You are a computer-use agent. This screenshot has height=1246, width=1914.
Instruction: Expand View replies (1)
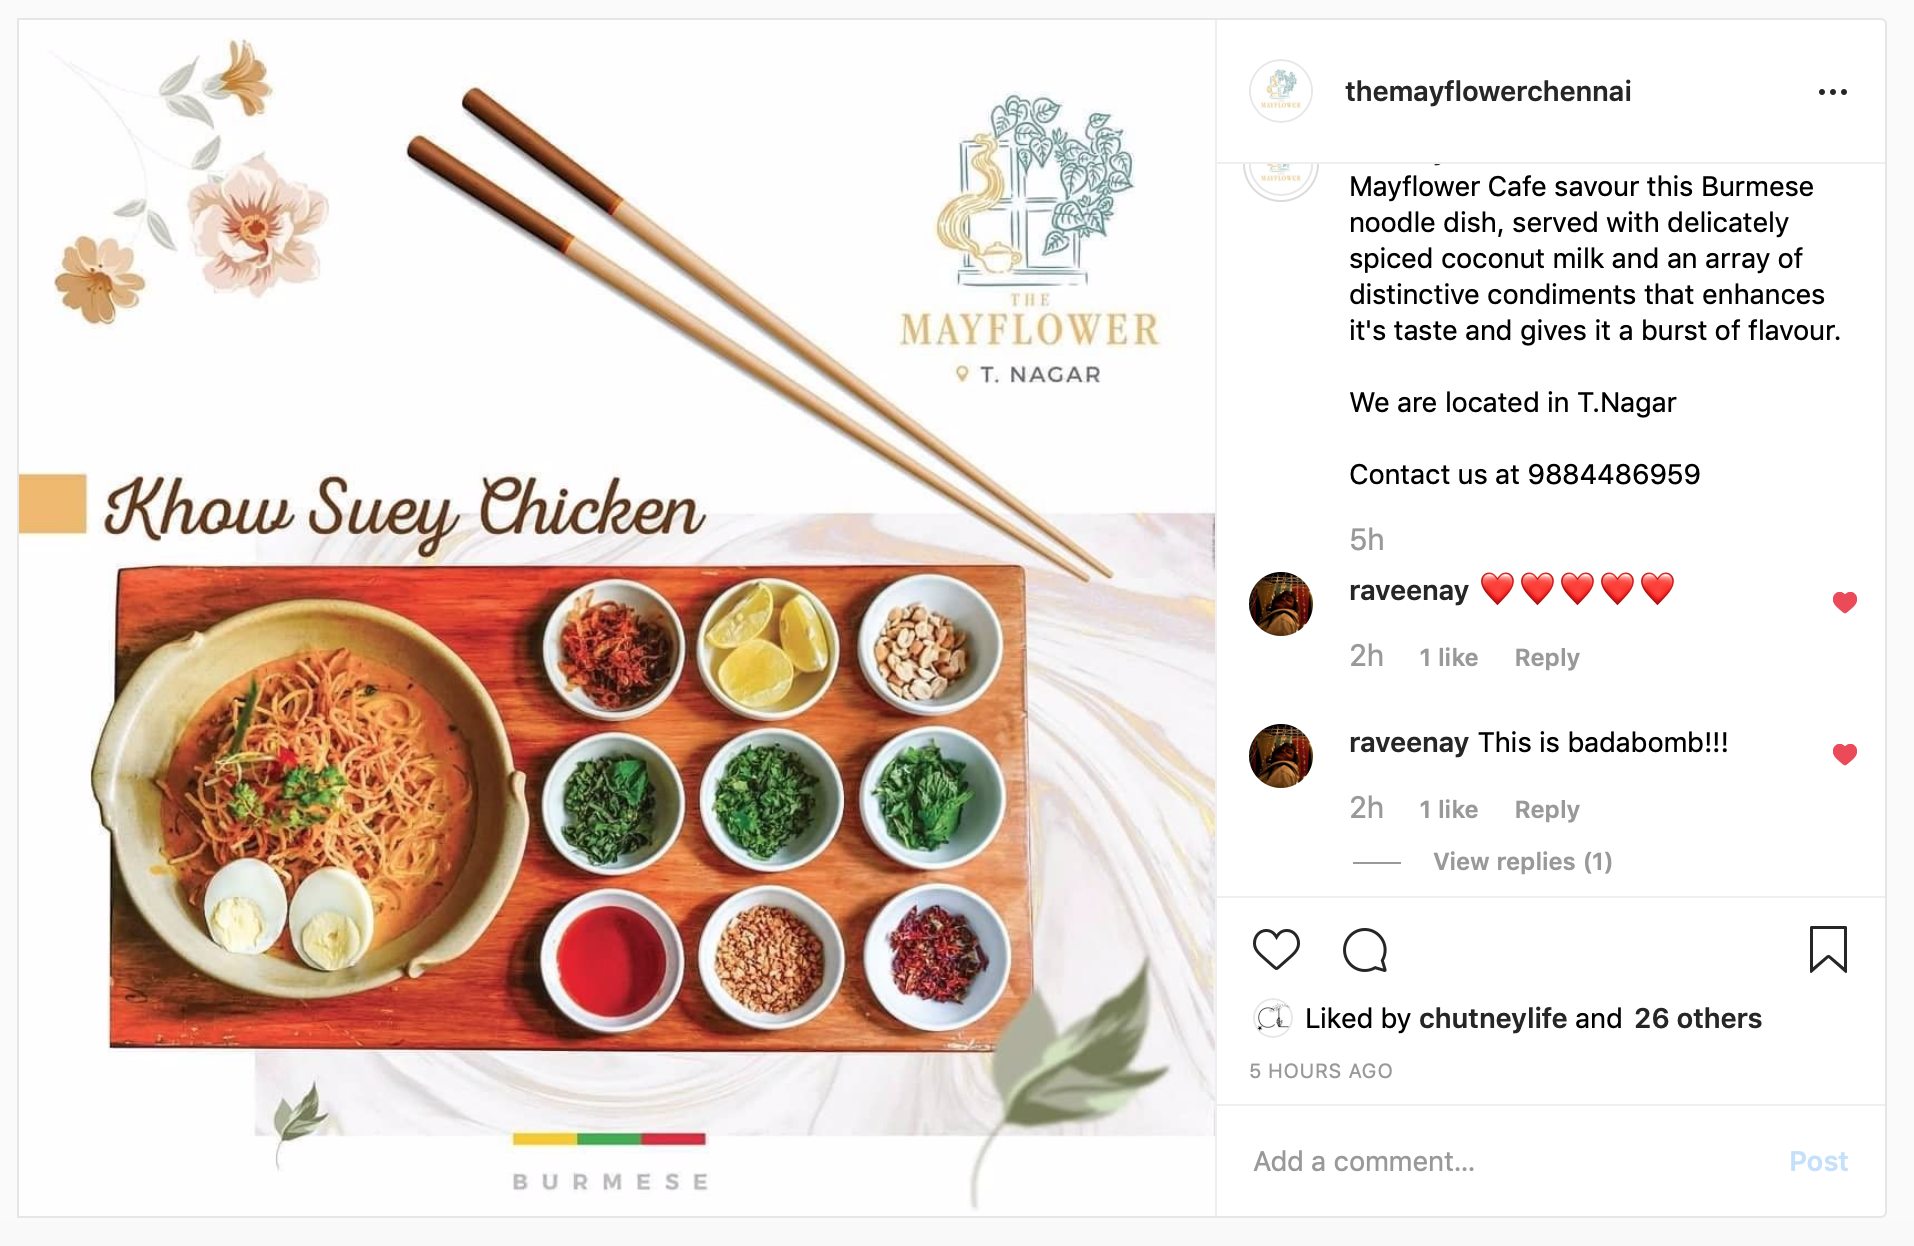(x=1522, y=861)
